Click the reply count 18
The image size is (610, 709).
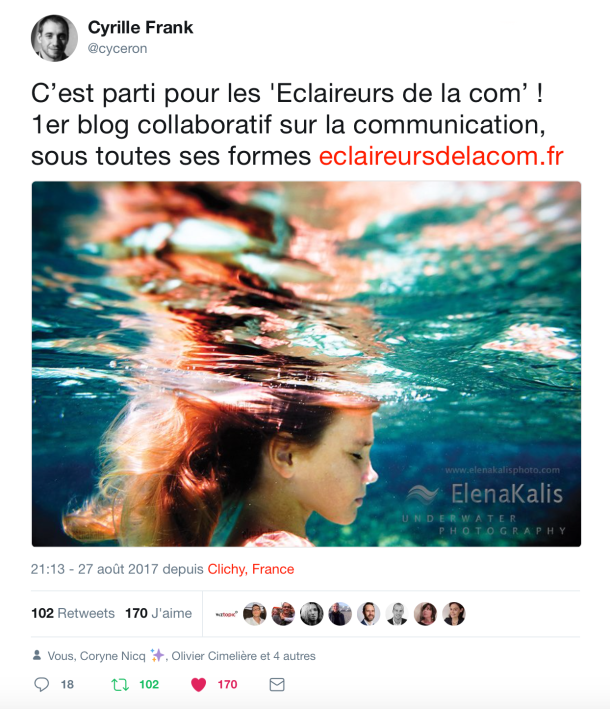point(67,685)
